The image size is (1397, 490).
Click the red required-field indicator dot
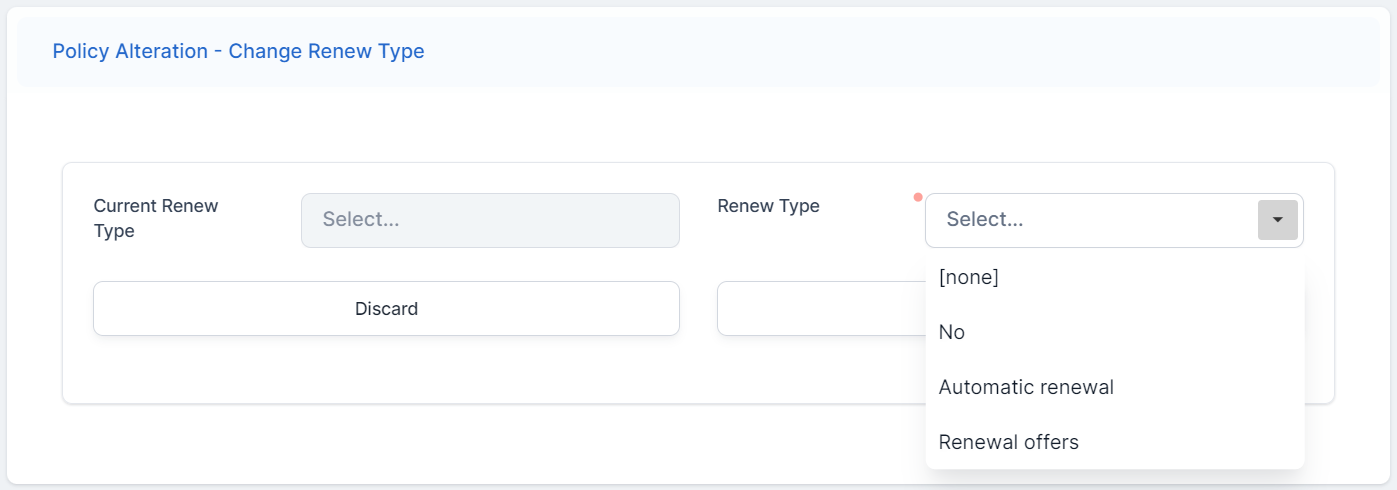point(918,197)
